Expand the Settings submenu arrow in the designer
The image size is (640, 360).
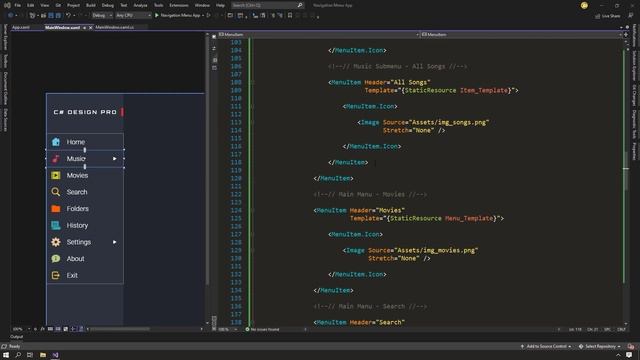tap(115, 242)
